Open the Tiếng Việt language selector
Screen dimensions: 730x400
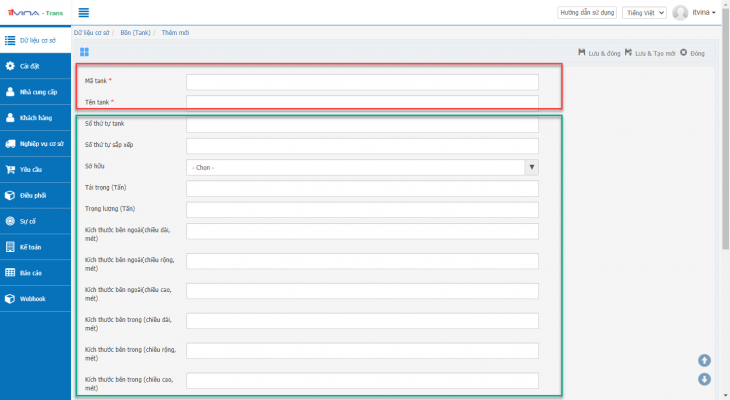643,13
